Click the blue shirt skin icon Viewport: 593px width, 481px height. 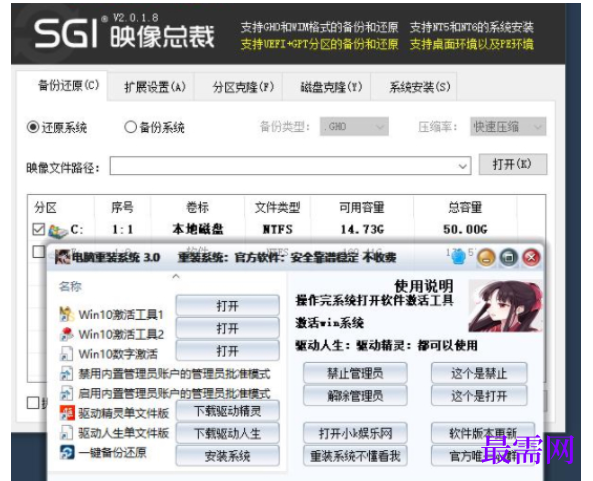[458, 258]
